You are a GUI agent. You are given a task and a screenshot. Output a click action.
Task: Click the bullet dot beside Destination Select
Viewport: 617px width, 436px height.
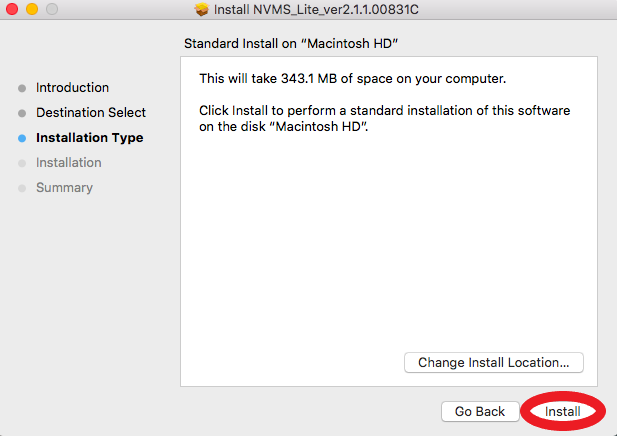pyautogui.click(x=22, y=113)
